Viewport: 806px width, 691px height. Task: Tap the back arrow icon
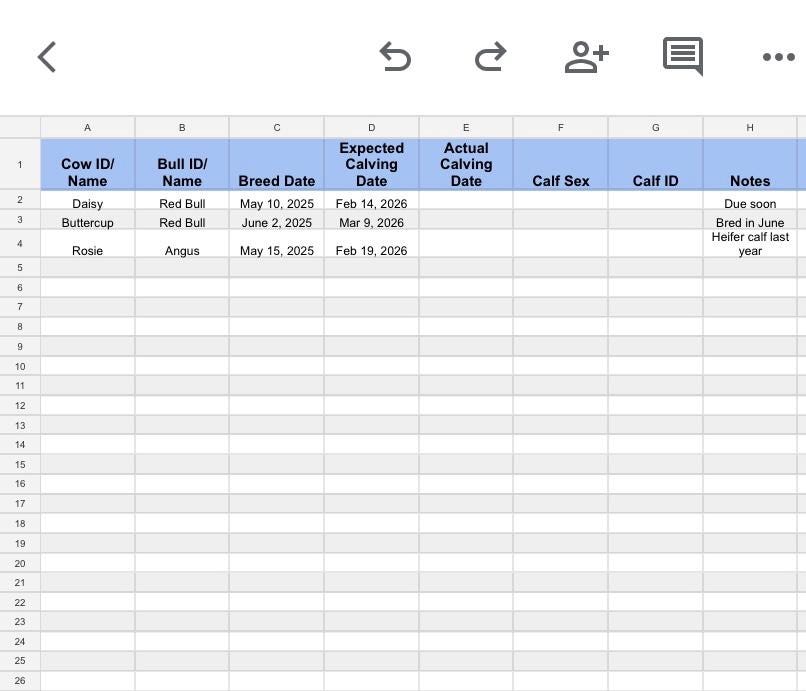point(47,57)
